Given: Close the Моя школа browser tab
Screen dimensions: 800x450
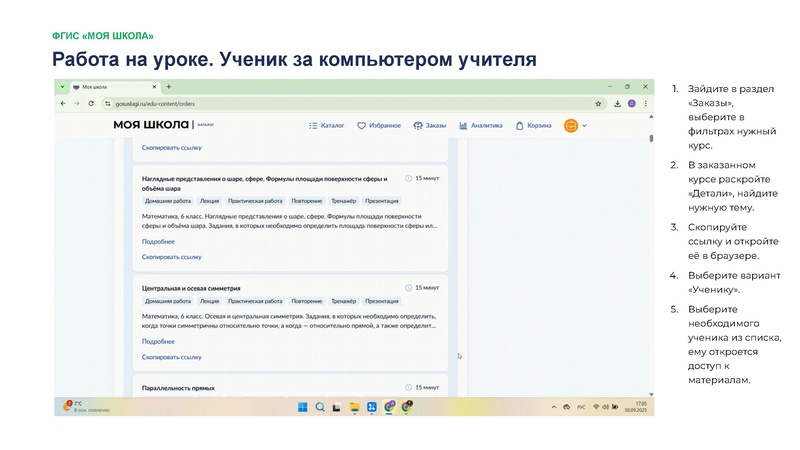Looking at the screenshot, I should coord(155,87).
